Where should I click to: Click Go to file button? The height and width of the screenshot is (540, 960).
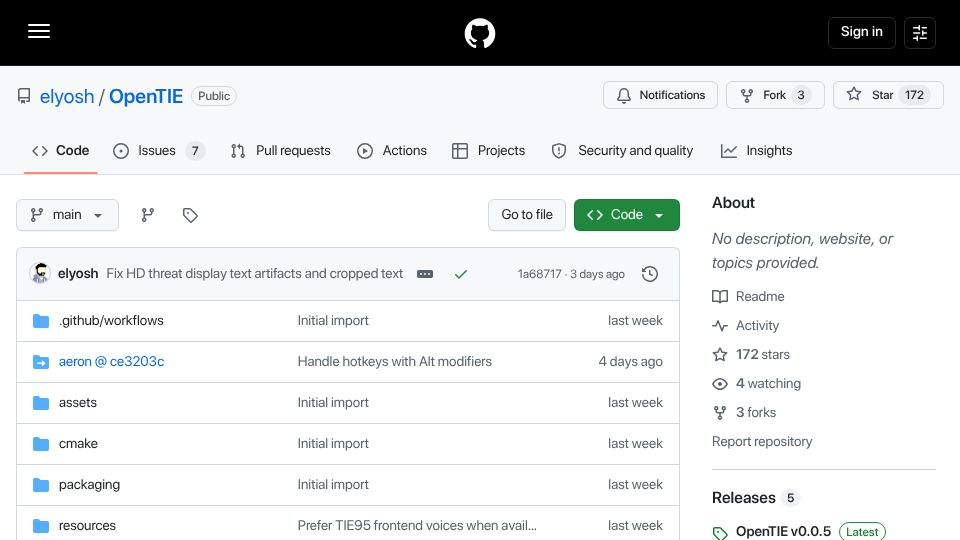tap(527, 215)
